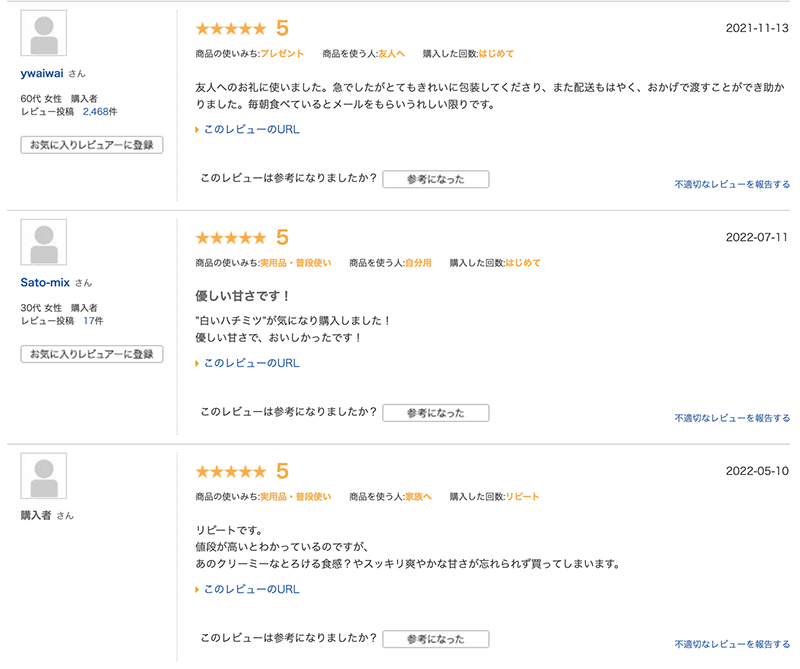
Task: Click the anonymous purchaser's avatar icon
Action: tap(44, 476)
